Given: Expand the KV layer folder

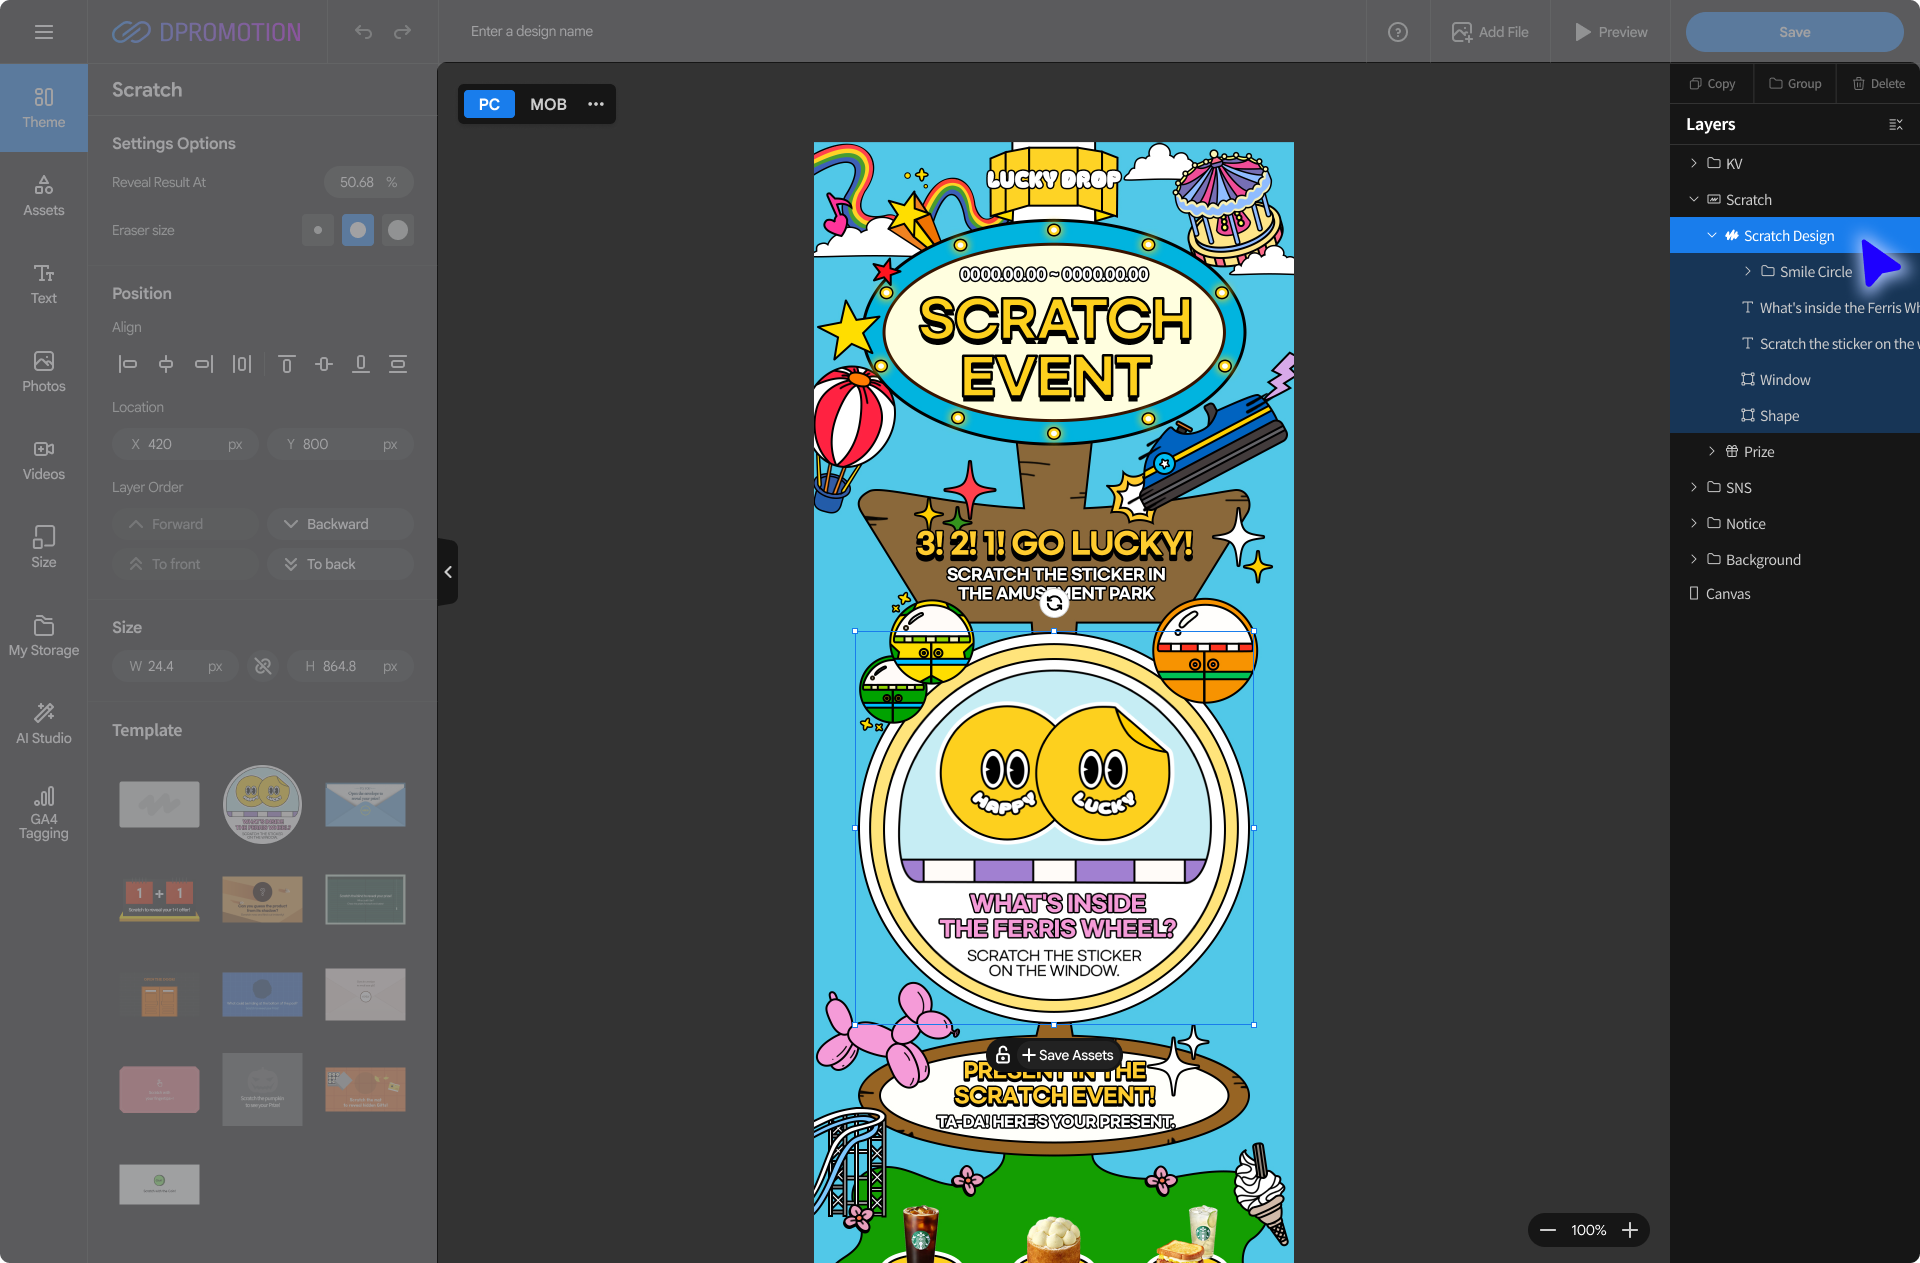Looking at the screenshot, I should [x=1693, y=163].
